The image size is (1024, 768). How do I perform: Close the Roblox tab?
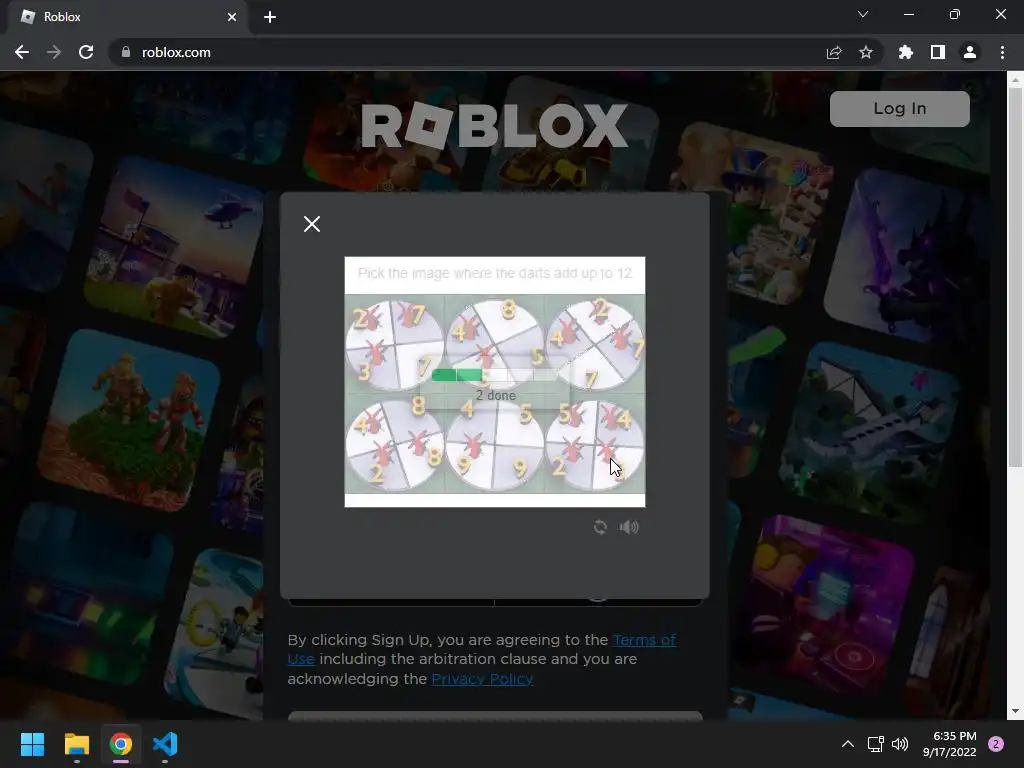click(x=232, y=17)
